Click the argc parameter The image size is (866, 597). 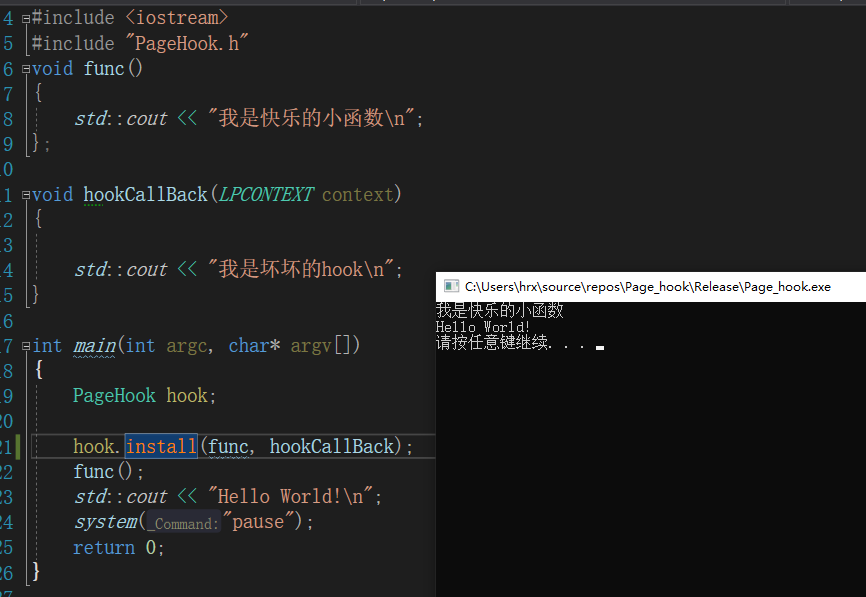coord(187,346)
